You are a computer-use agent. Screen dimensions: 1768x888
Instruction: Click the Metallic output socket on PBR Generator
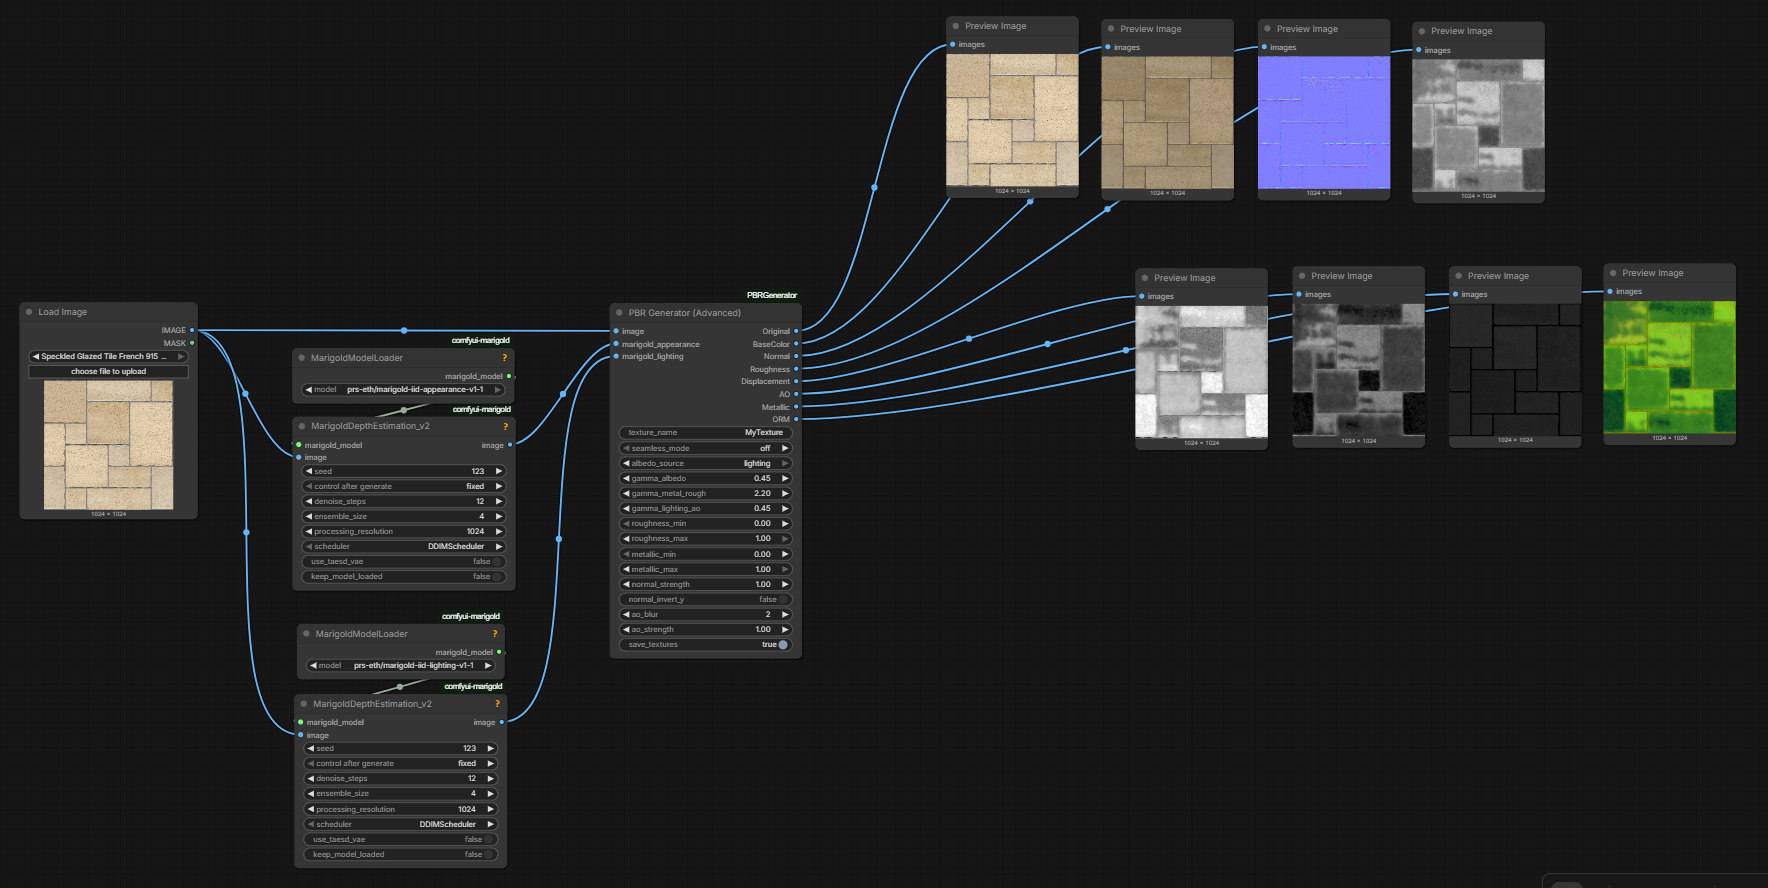coord(796,407)
